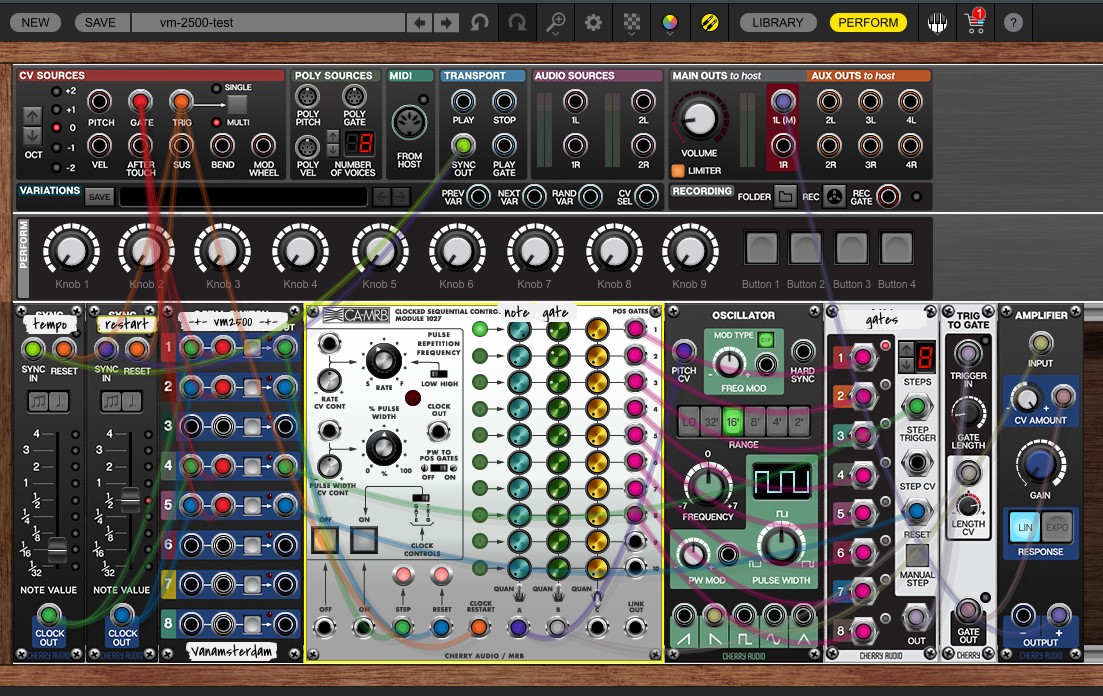
Task: Toggle the LOW/HIGH pulse repetition switch
Action: coord(438,373)
